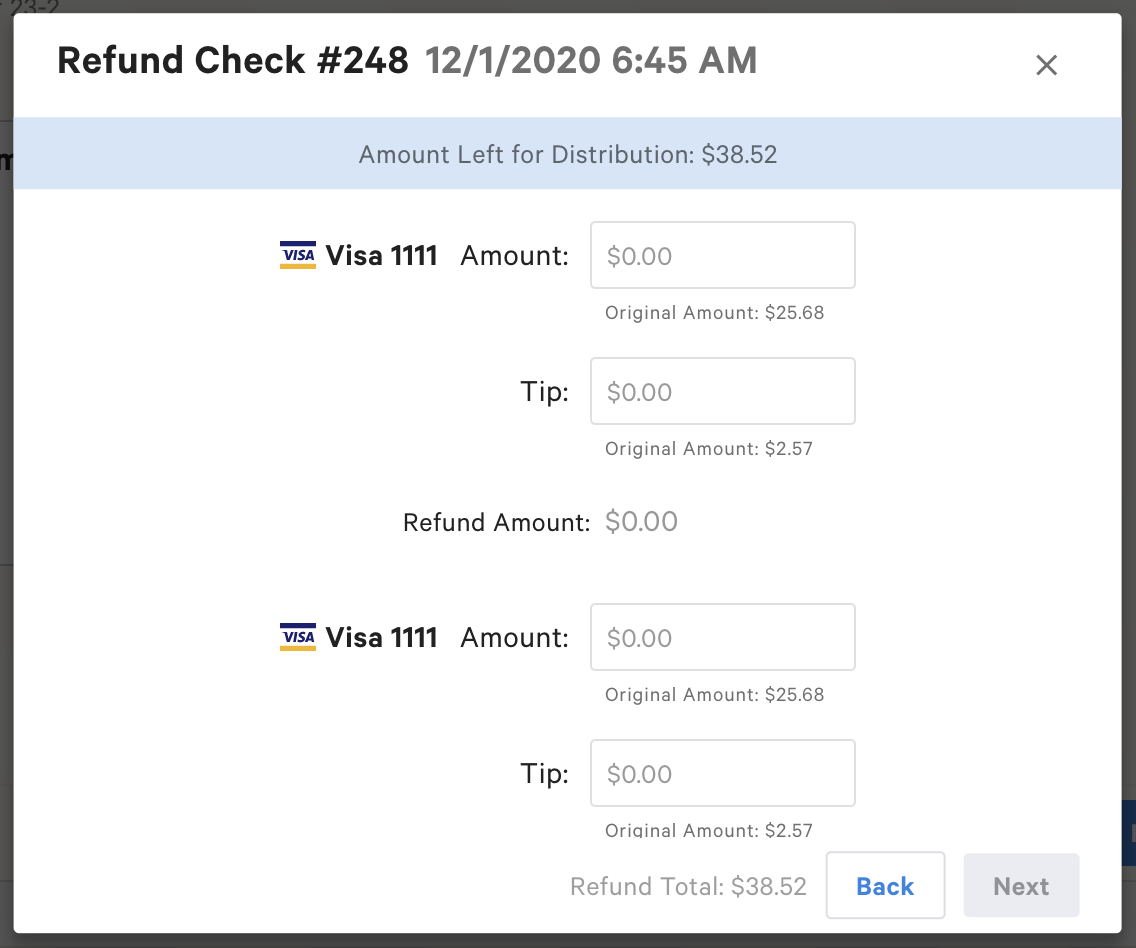This screenshot has height=948, width=1136.
Task: Click the first Visa card brand icon
Action: point(297,255)
